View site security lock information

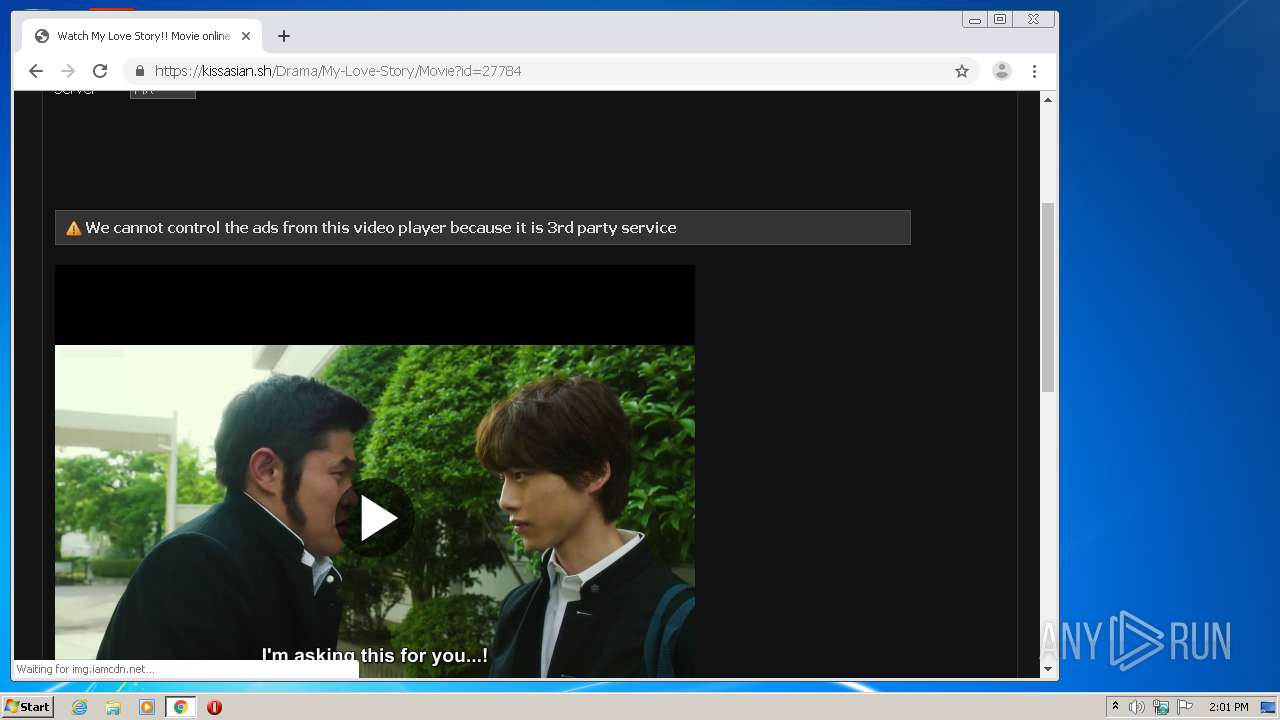click(139, 71)
